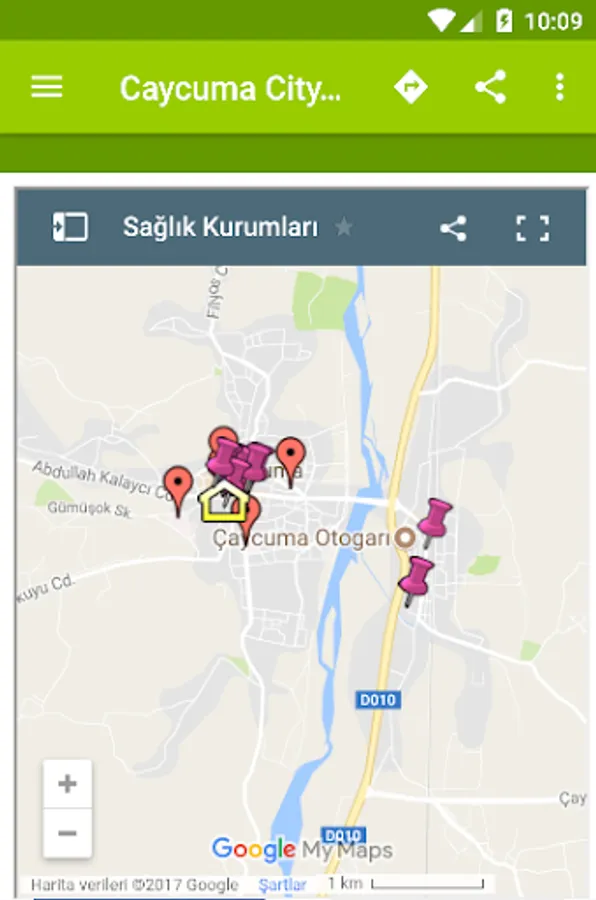The height and width of the screenshot is (900, 596).
Task: Tap the D010 highway label
Action: click(x=378, y=700)
